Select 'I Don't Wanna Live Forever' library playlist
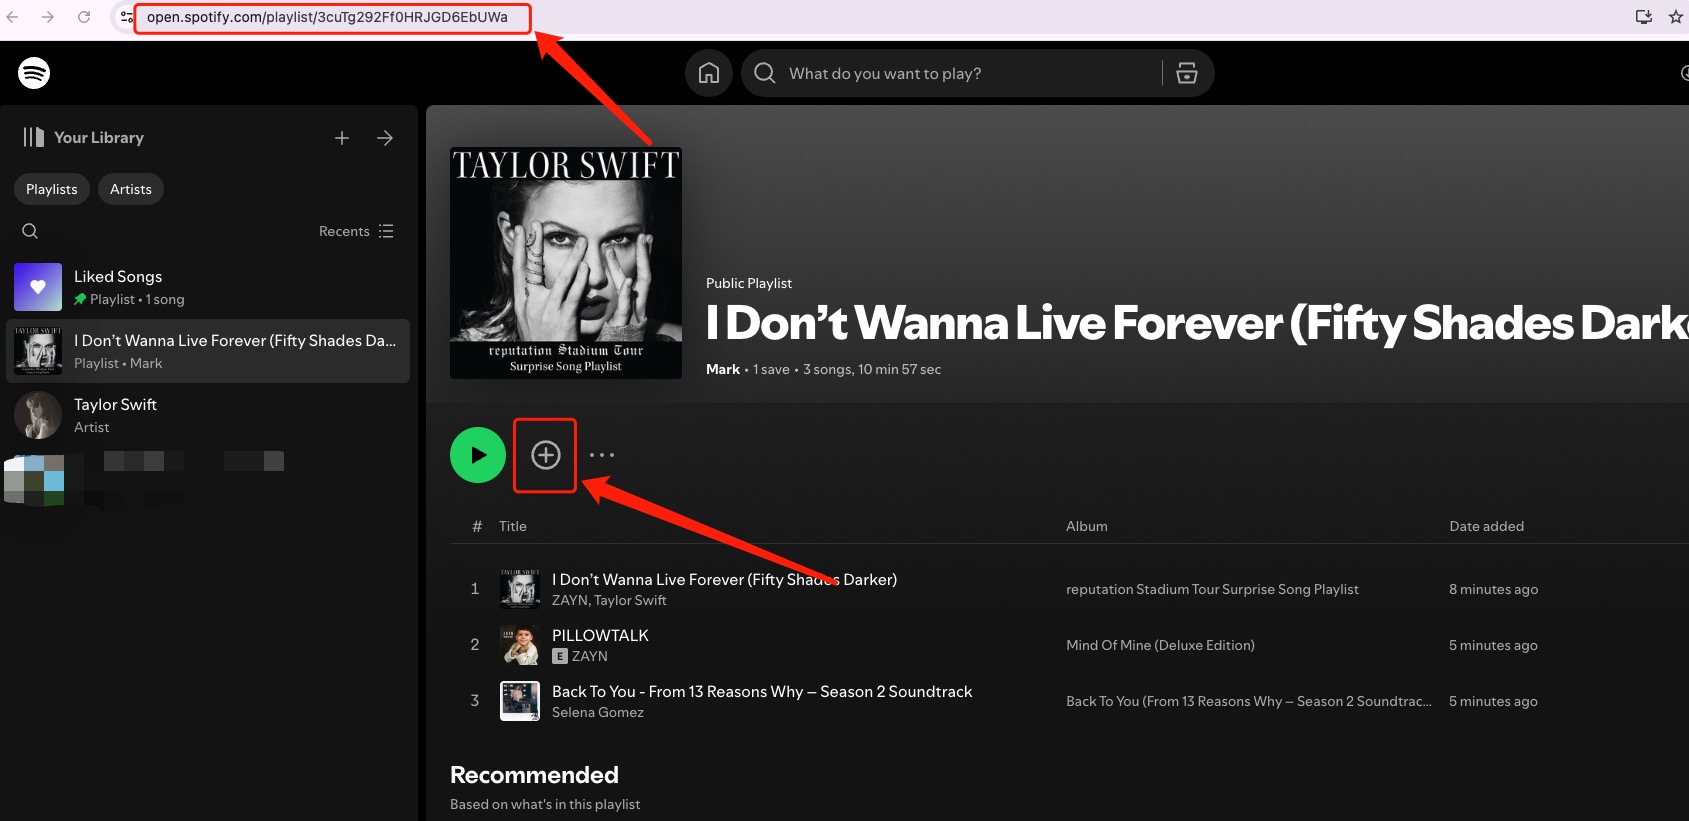 click(208, 351)
